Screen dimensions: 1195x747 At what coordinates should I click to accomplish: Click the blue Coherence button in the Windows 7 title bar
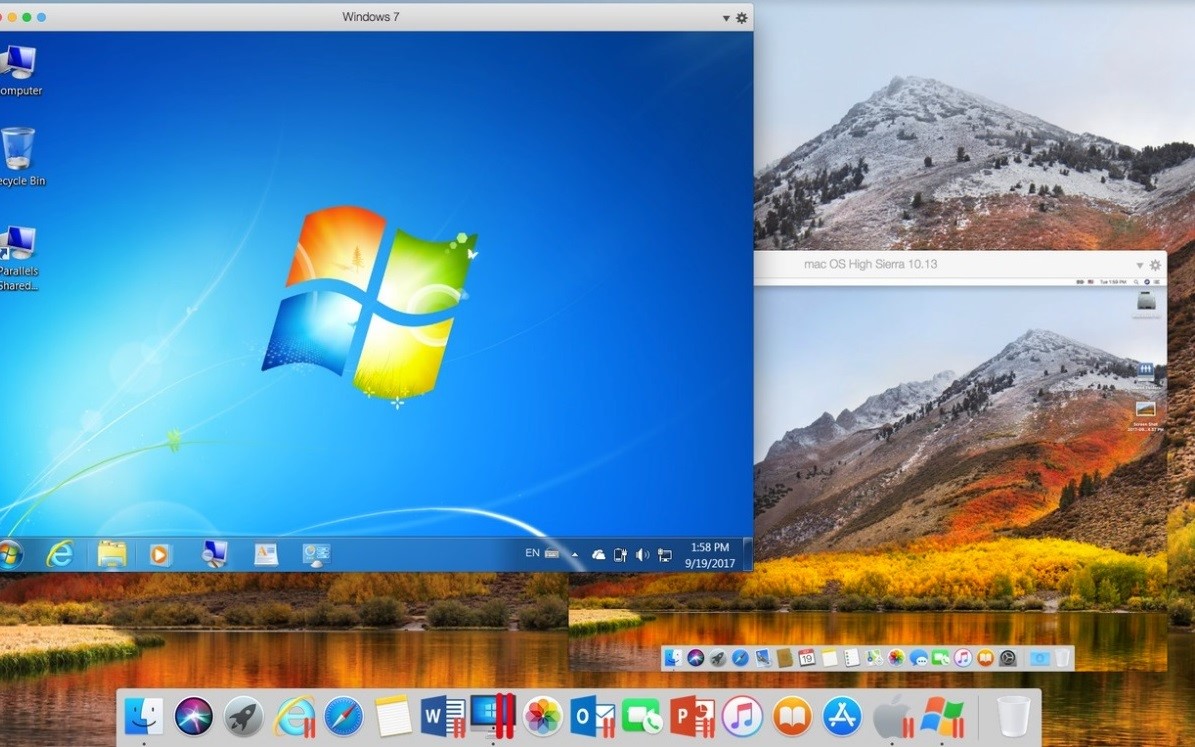click(41, 17)
